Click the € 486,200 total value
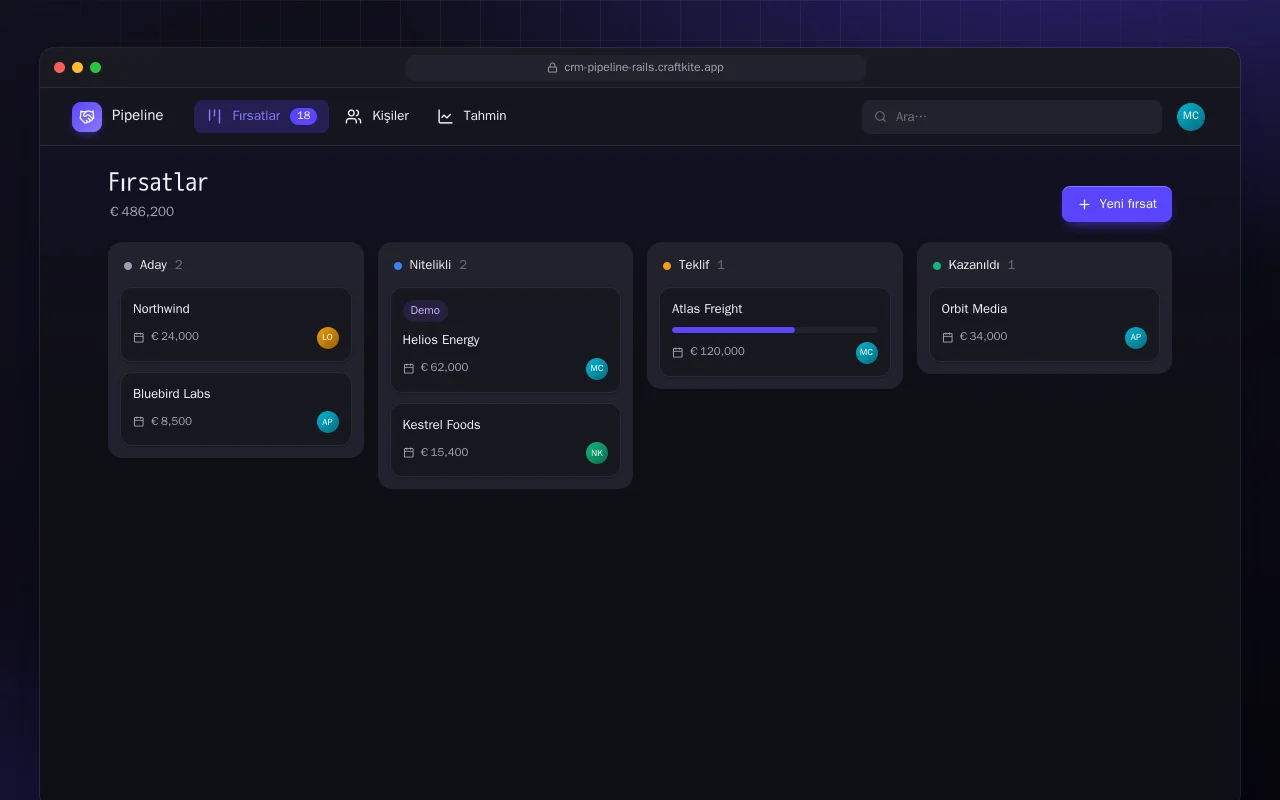1280x800 pixels. pos(142,212)
